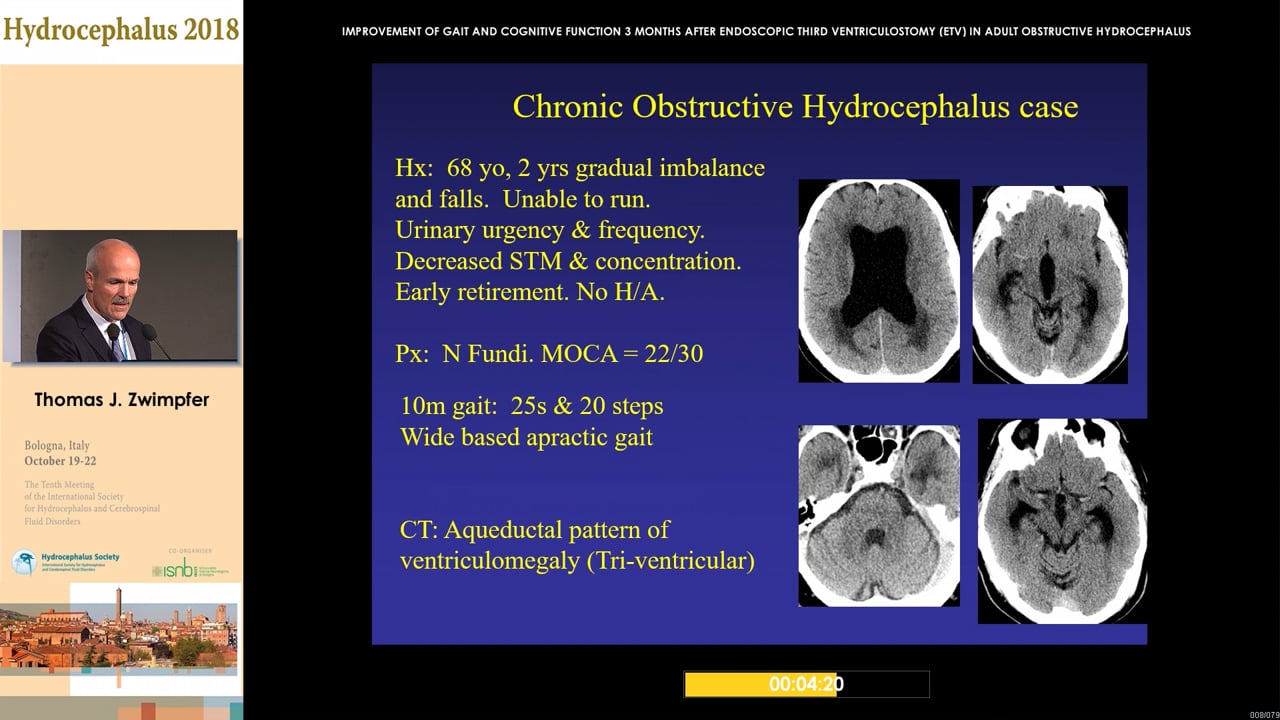Click the bottom-right CT scan image
Viewport: 1280px width, 720px height.
coord(1062,521)
